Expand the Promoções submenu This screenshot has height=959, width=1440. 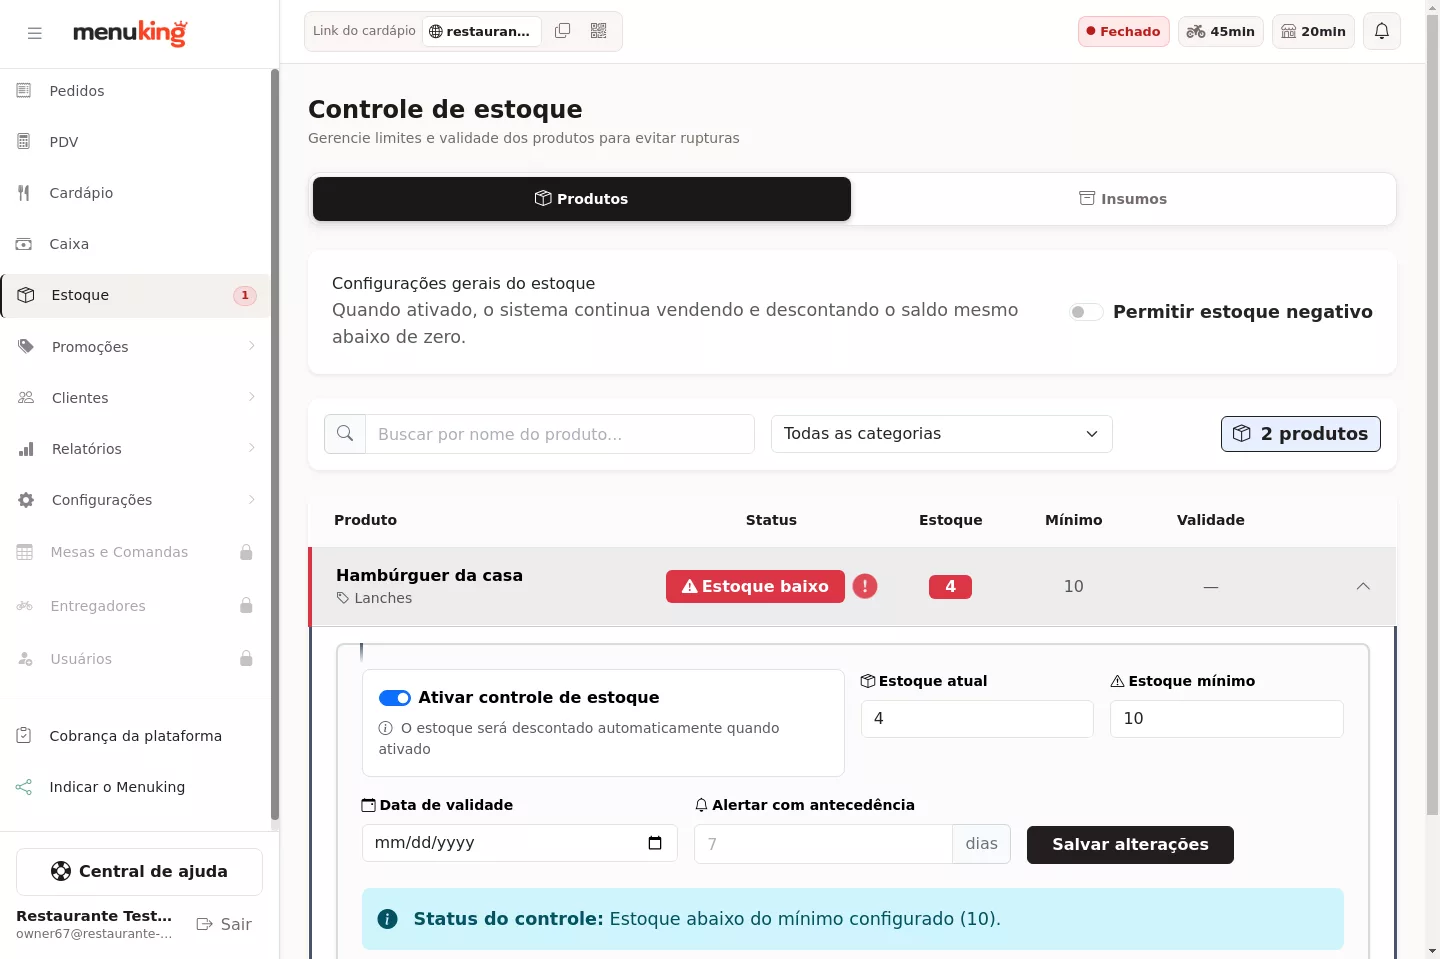(135, 347)
